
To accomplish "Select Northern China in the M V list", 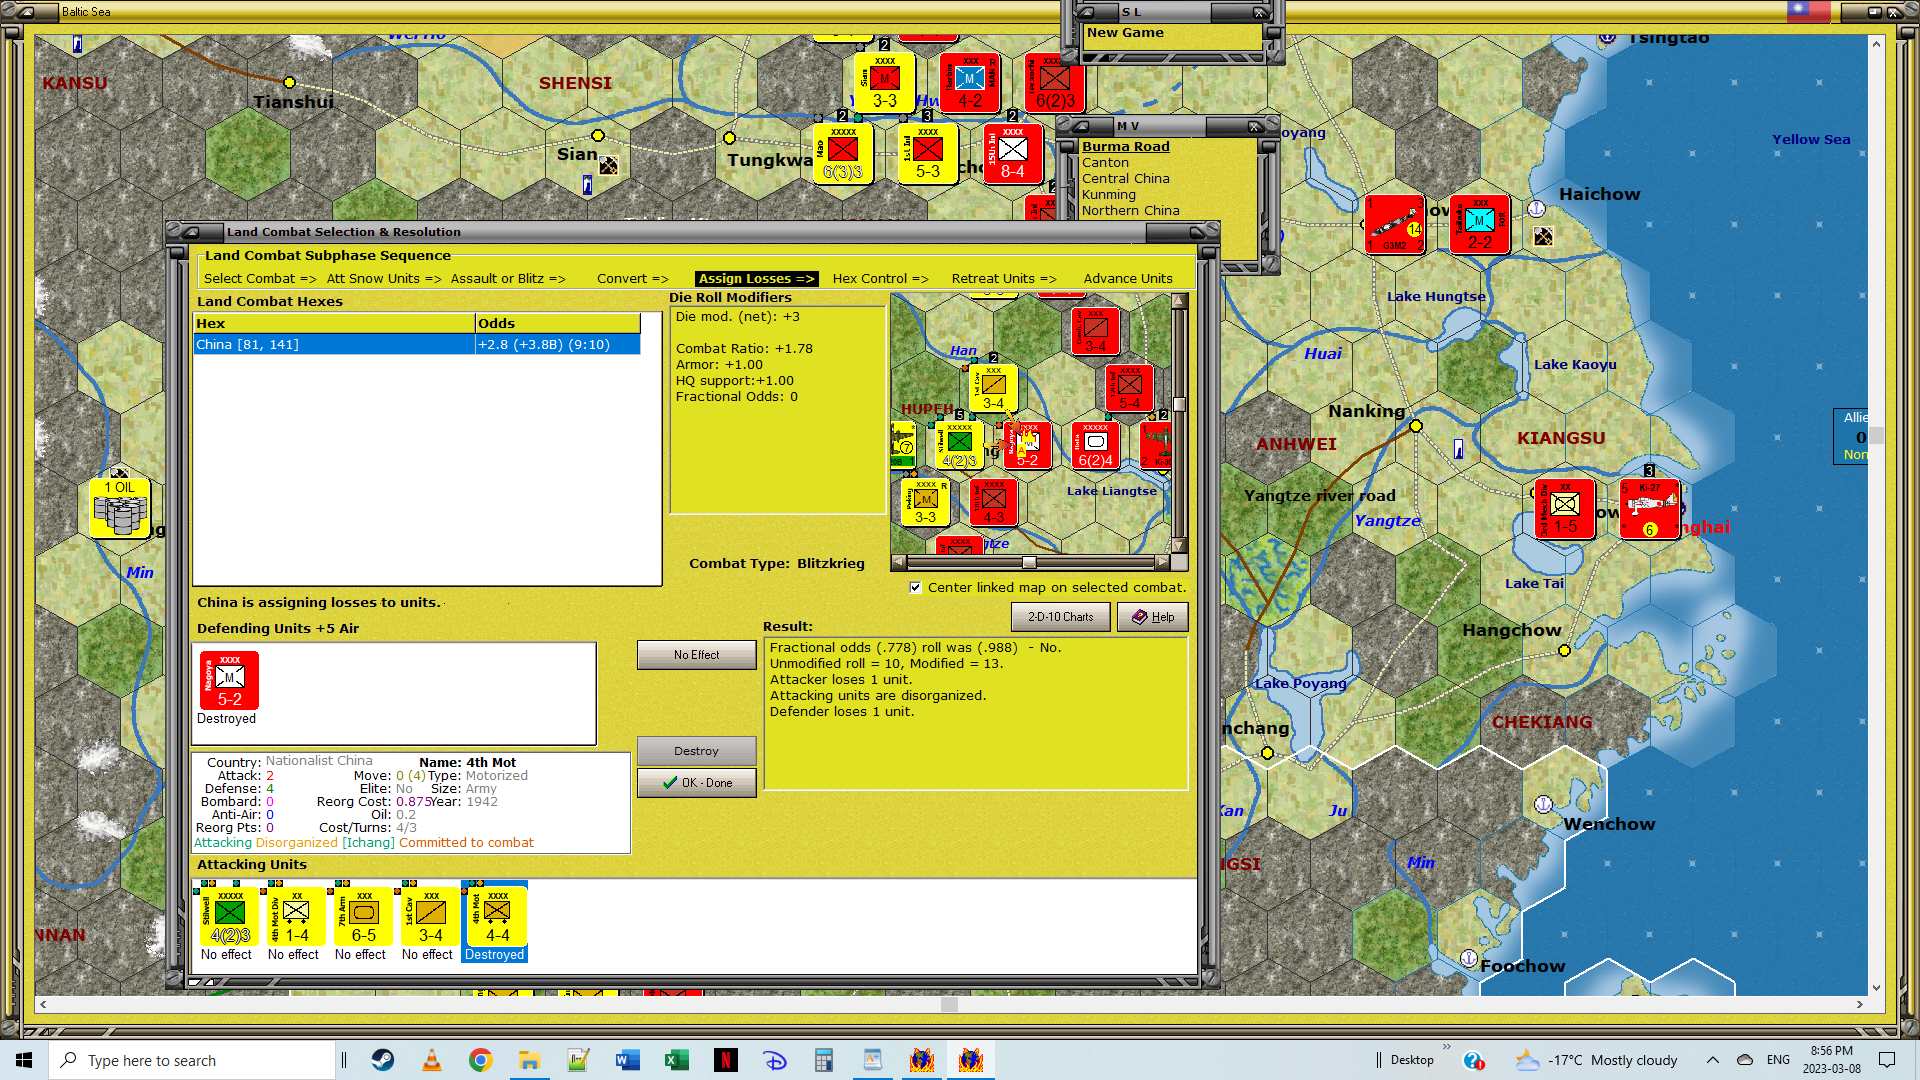I will (1130, 210).
